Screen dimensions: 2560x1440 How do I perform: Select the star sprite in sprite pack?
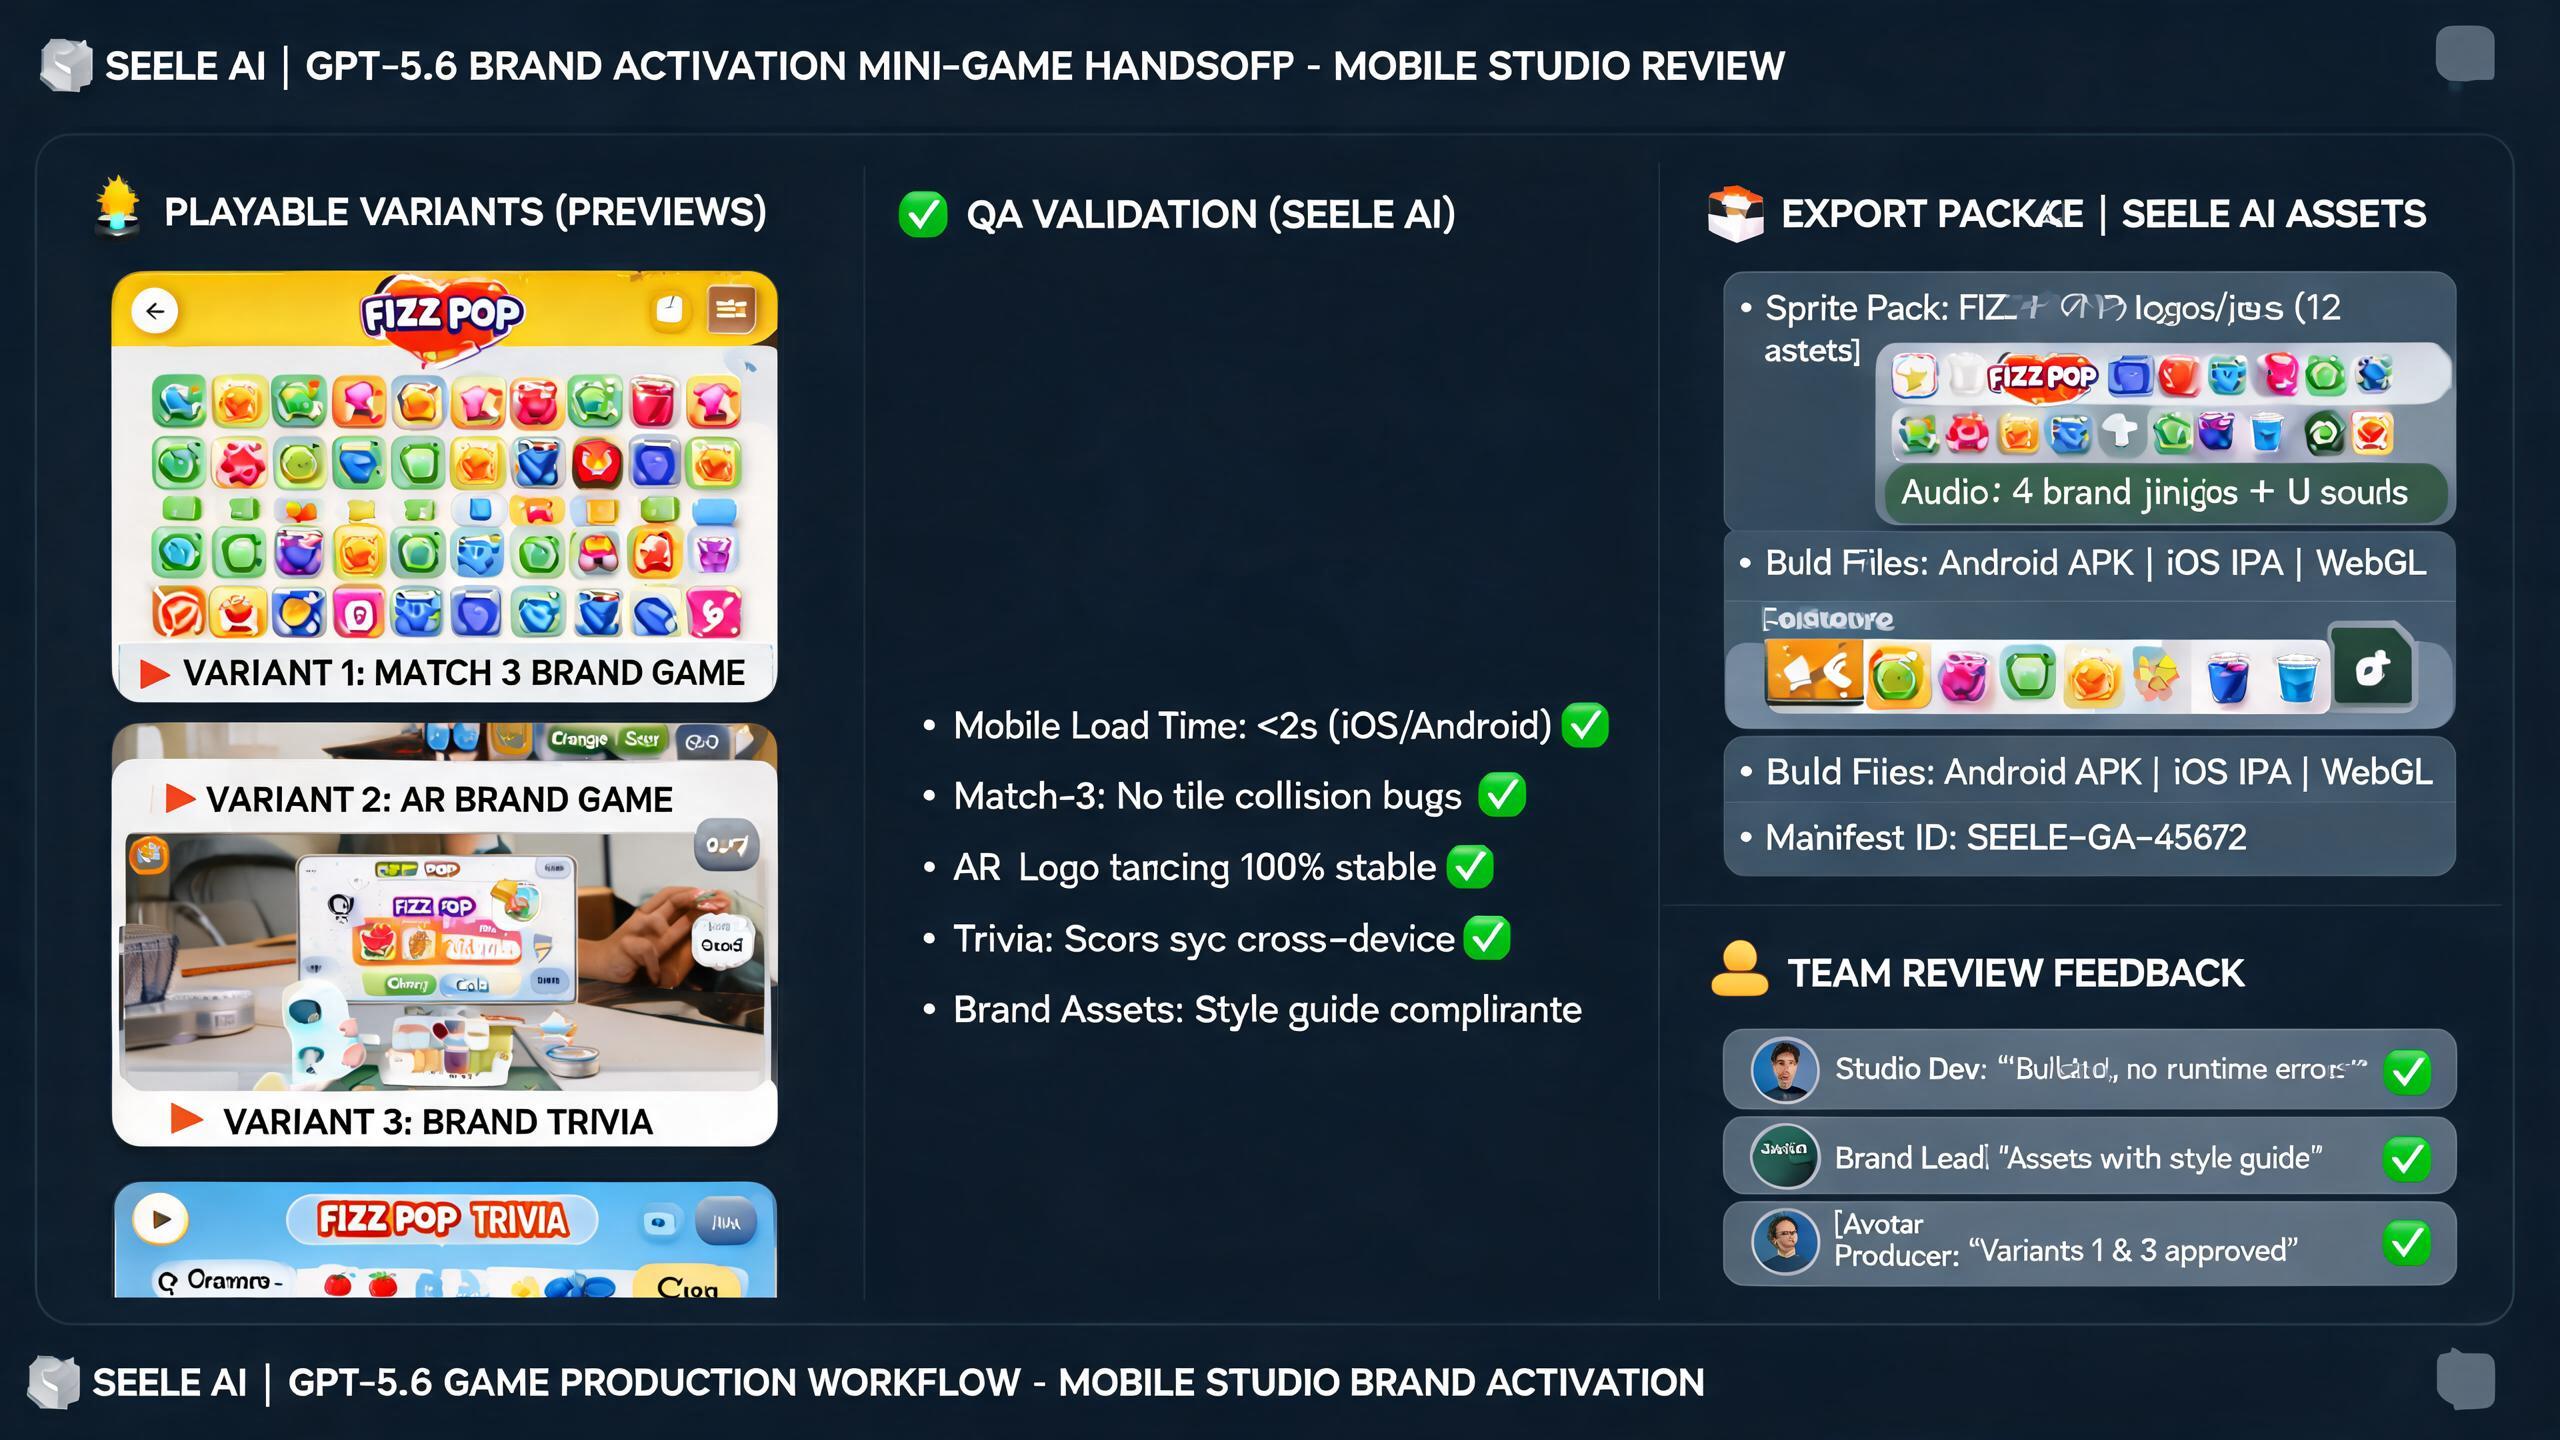1914,376
